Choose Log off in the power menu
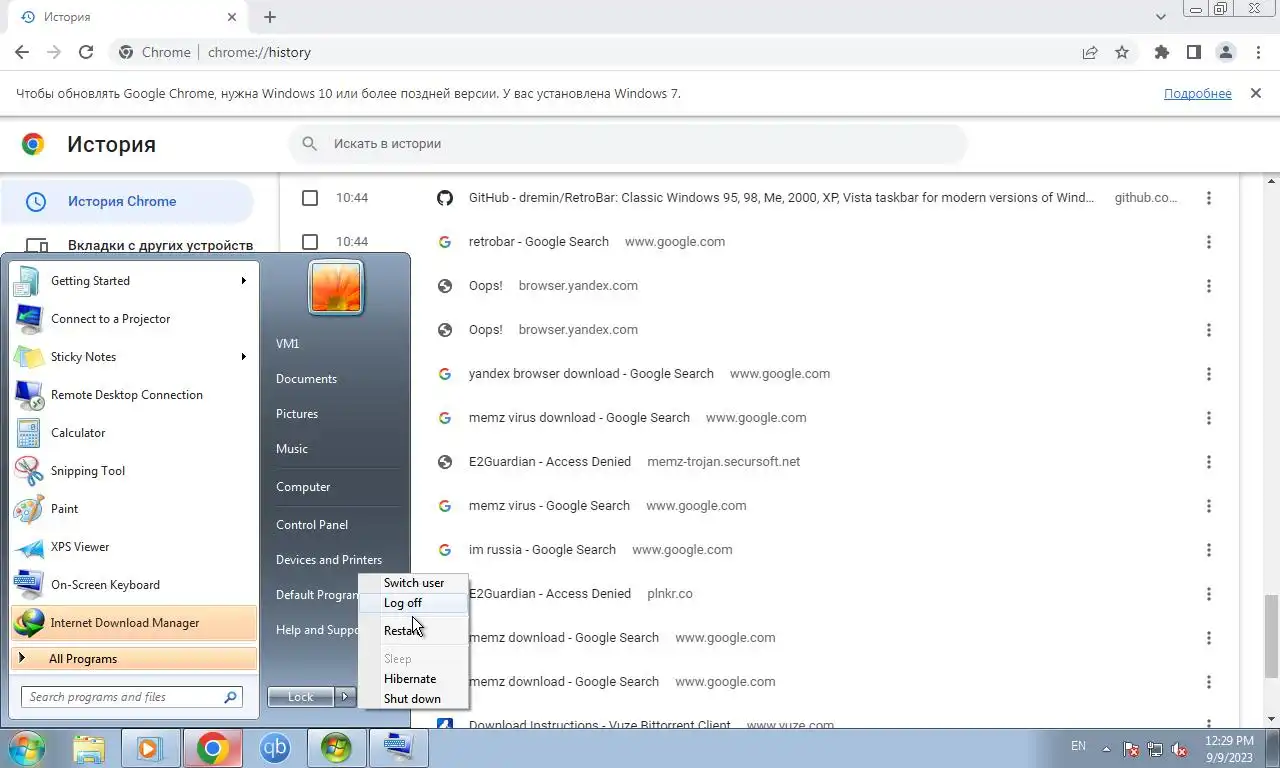The image size is (1280, 768). pos(413,603)
